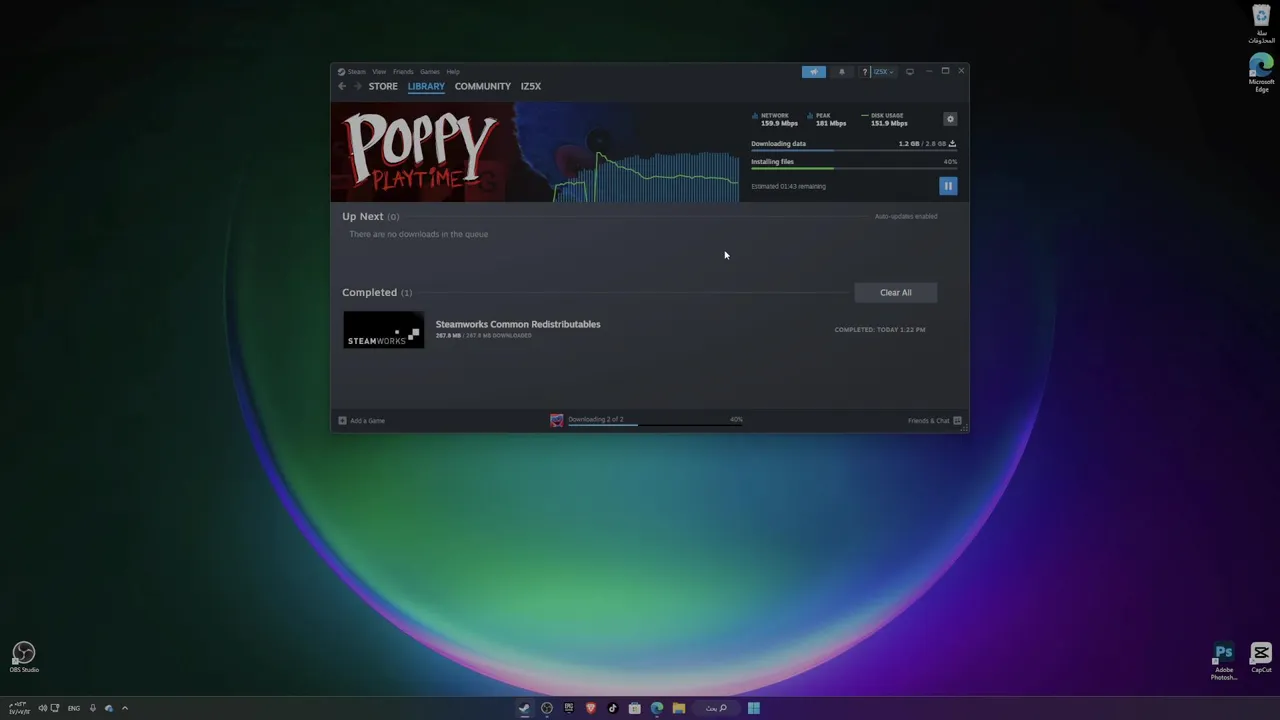Open Brave browser taskbar icon

click(x=591, y=708)
